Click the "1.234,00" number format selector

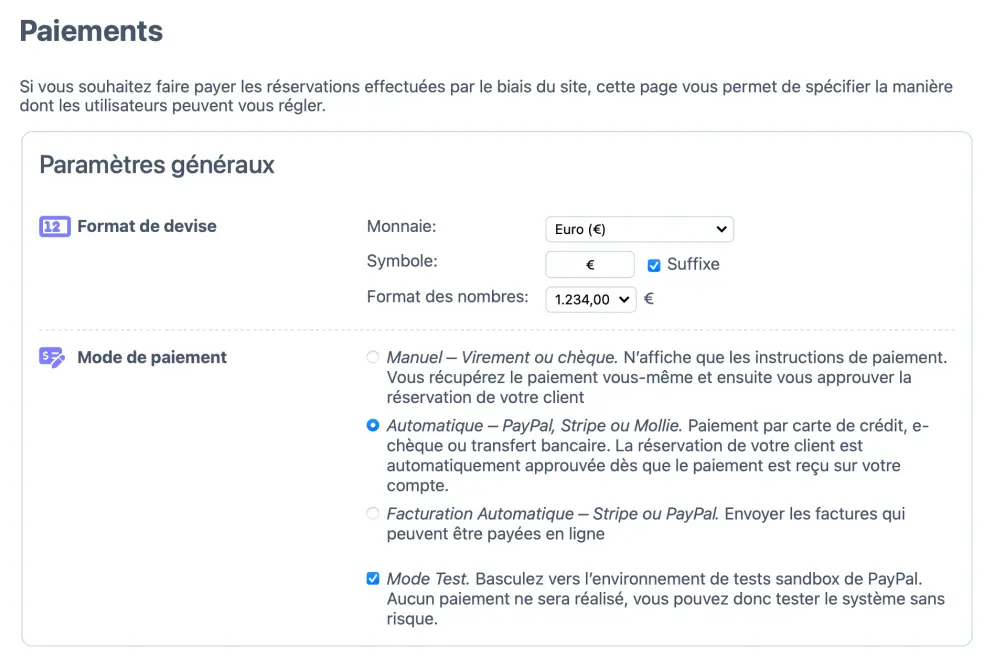[x=590, y=299]
